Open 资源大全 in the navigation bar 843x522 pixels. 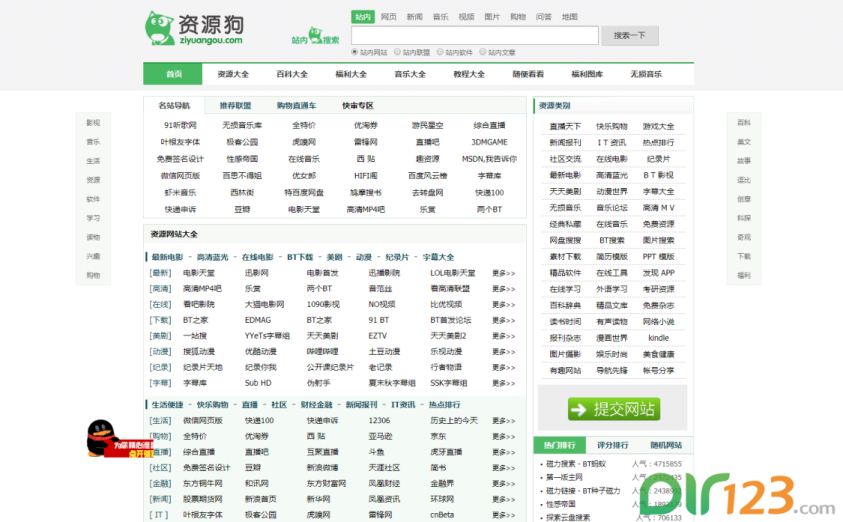pos(233,74)
